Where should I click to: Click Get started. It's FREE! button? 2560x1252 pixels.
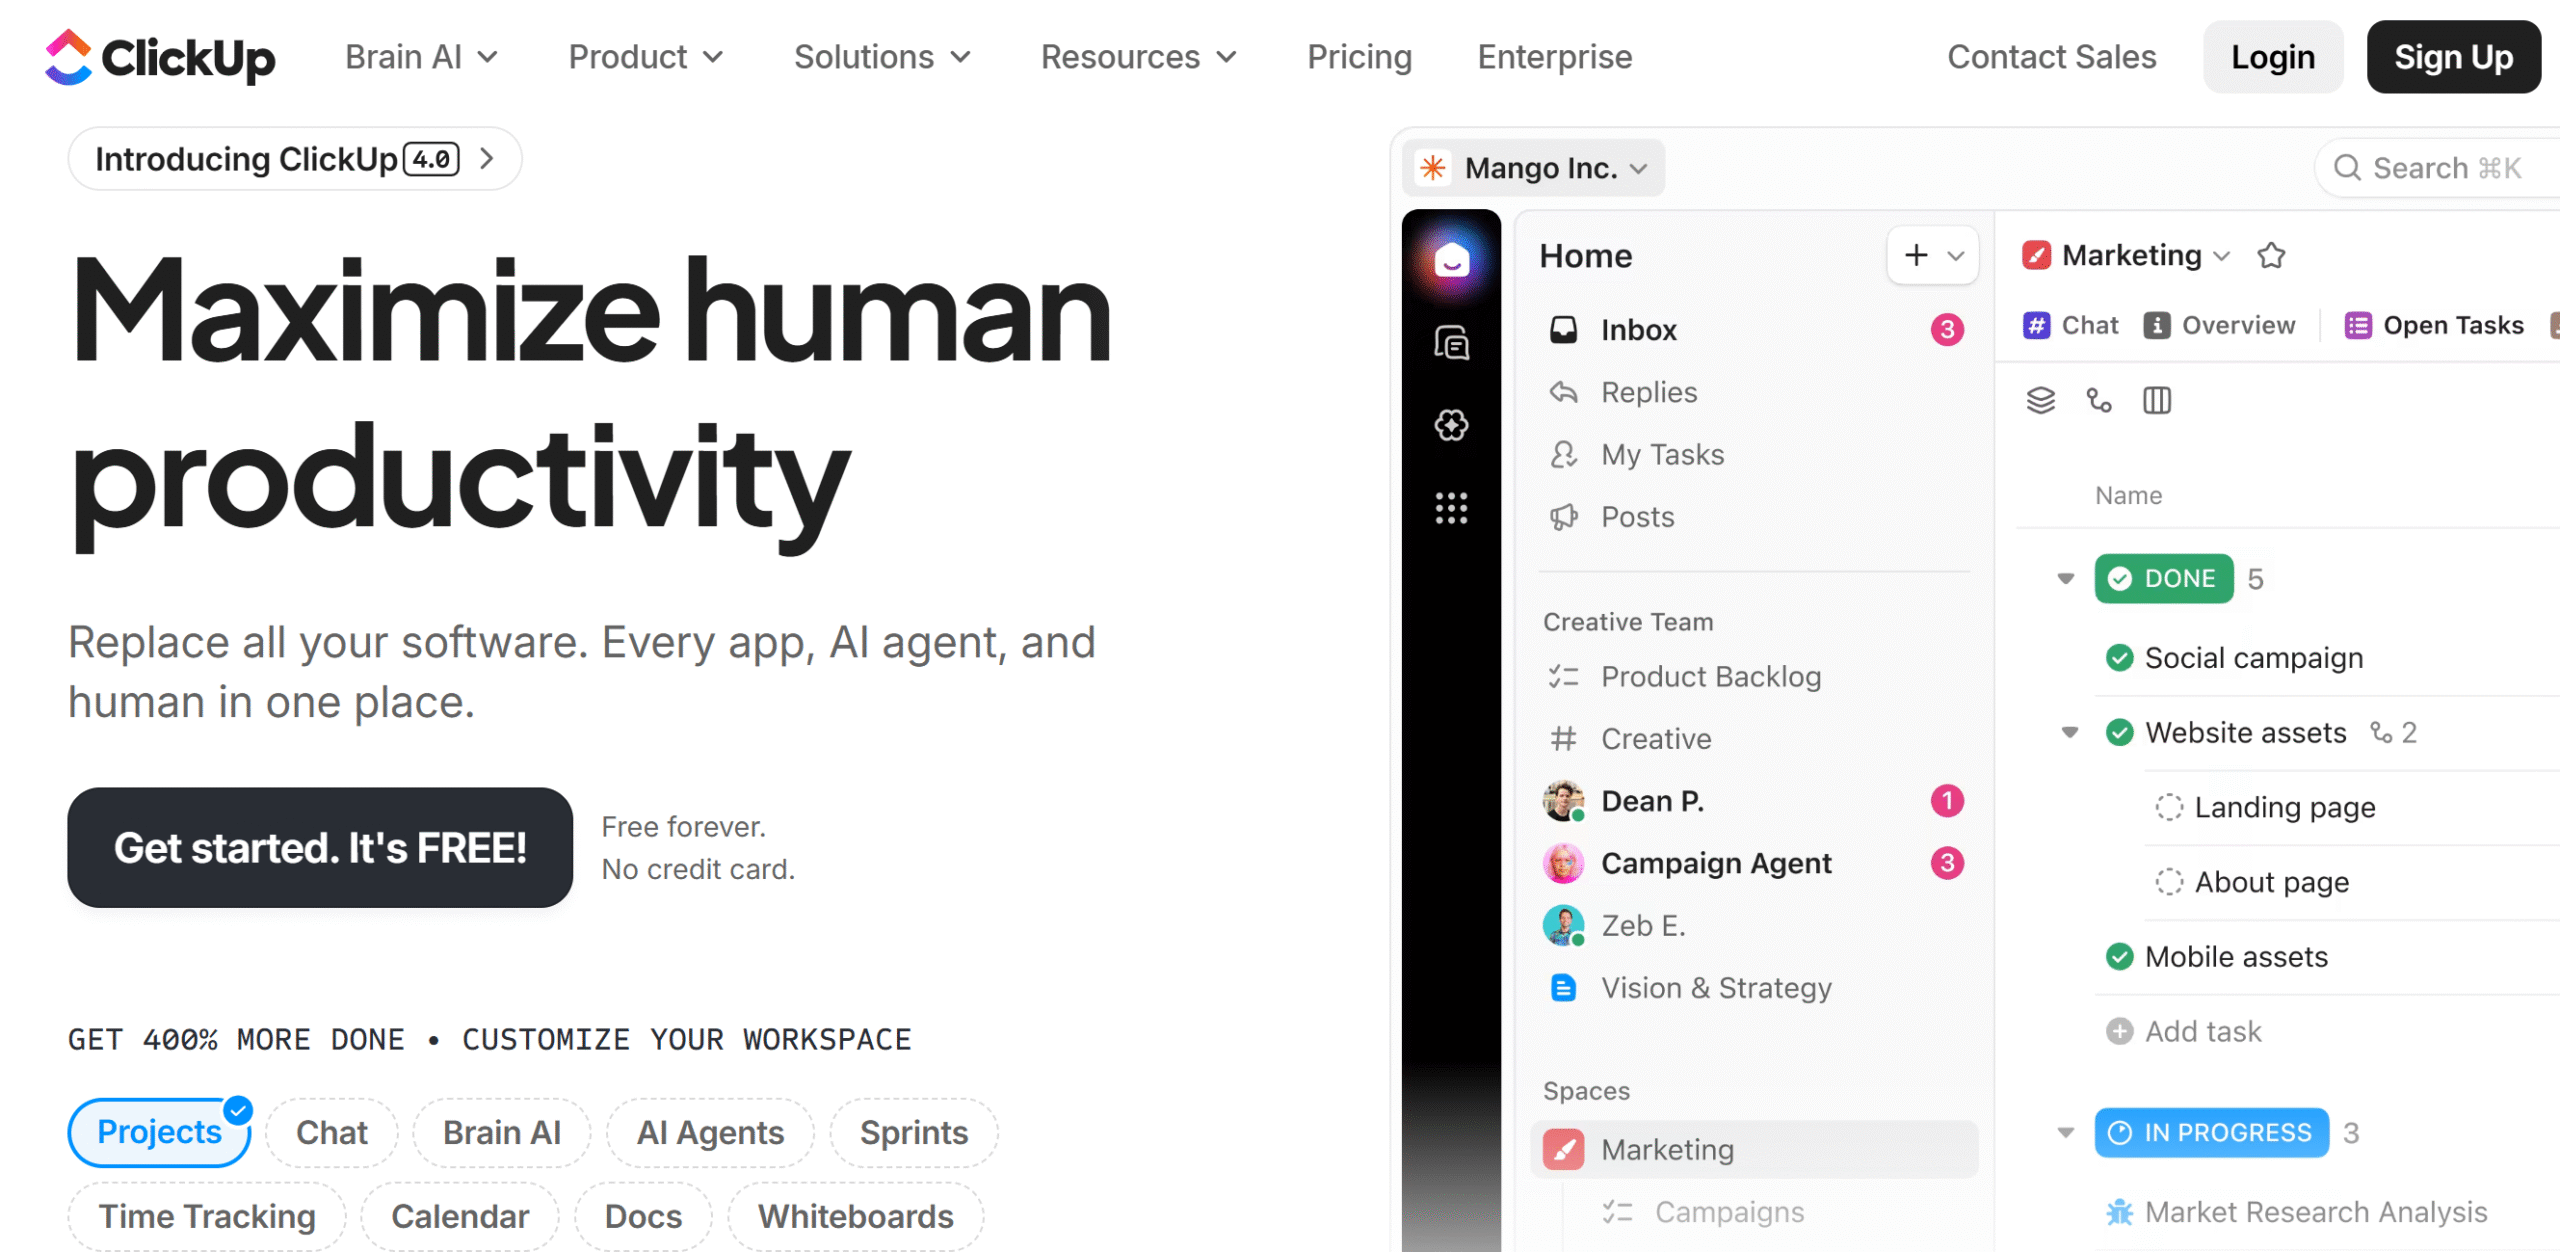point(320,848)
